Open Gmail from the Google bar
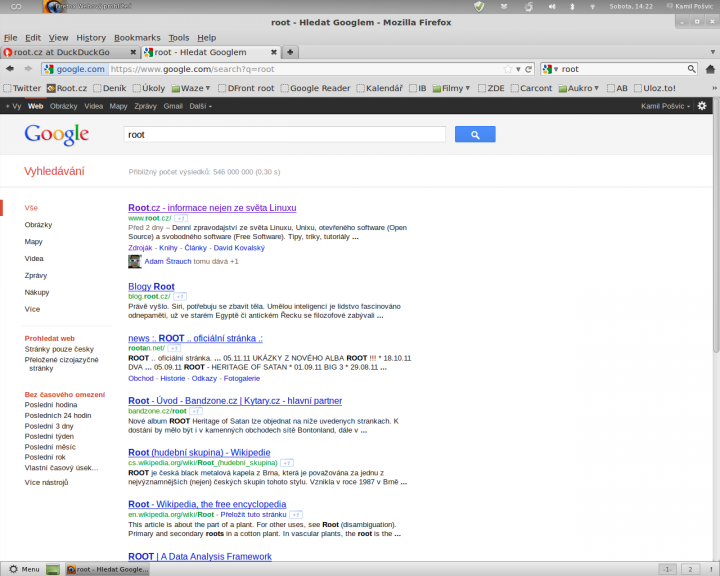720x576 pixels. click(x=173, y=106)
